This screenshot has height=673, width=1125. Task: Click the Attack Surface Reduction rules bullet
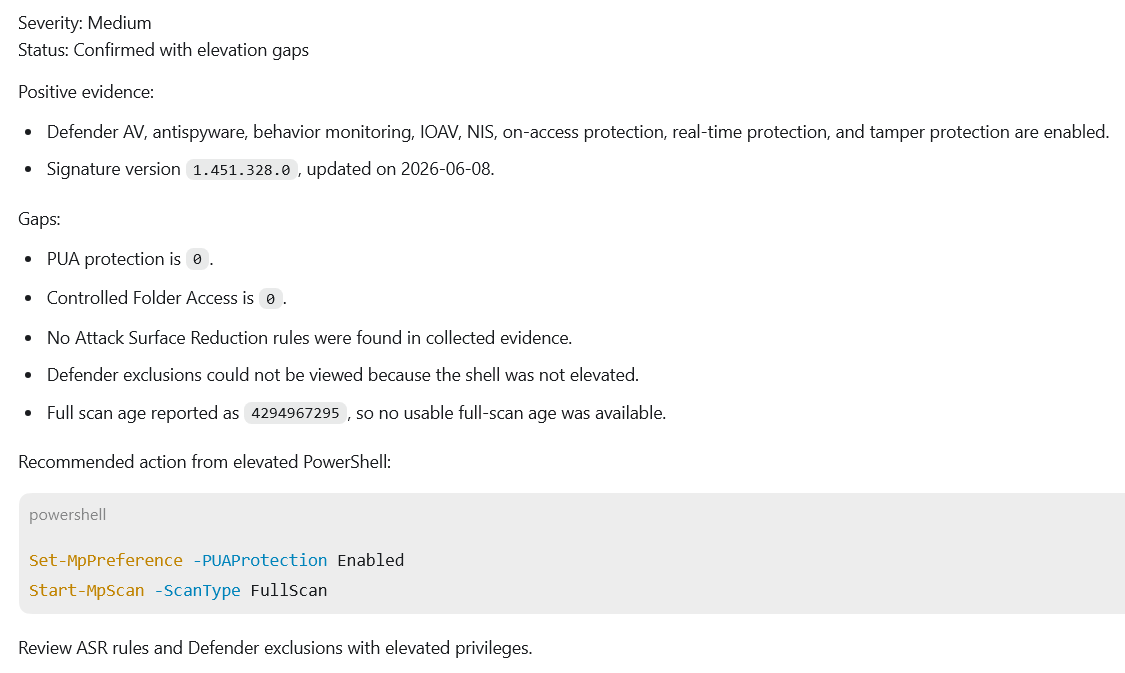pyautogui.click(x=309, y=338)
